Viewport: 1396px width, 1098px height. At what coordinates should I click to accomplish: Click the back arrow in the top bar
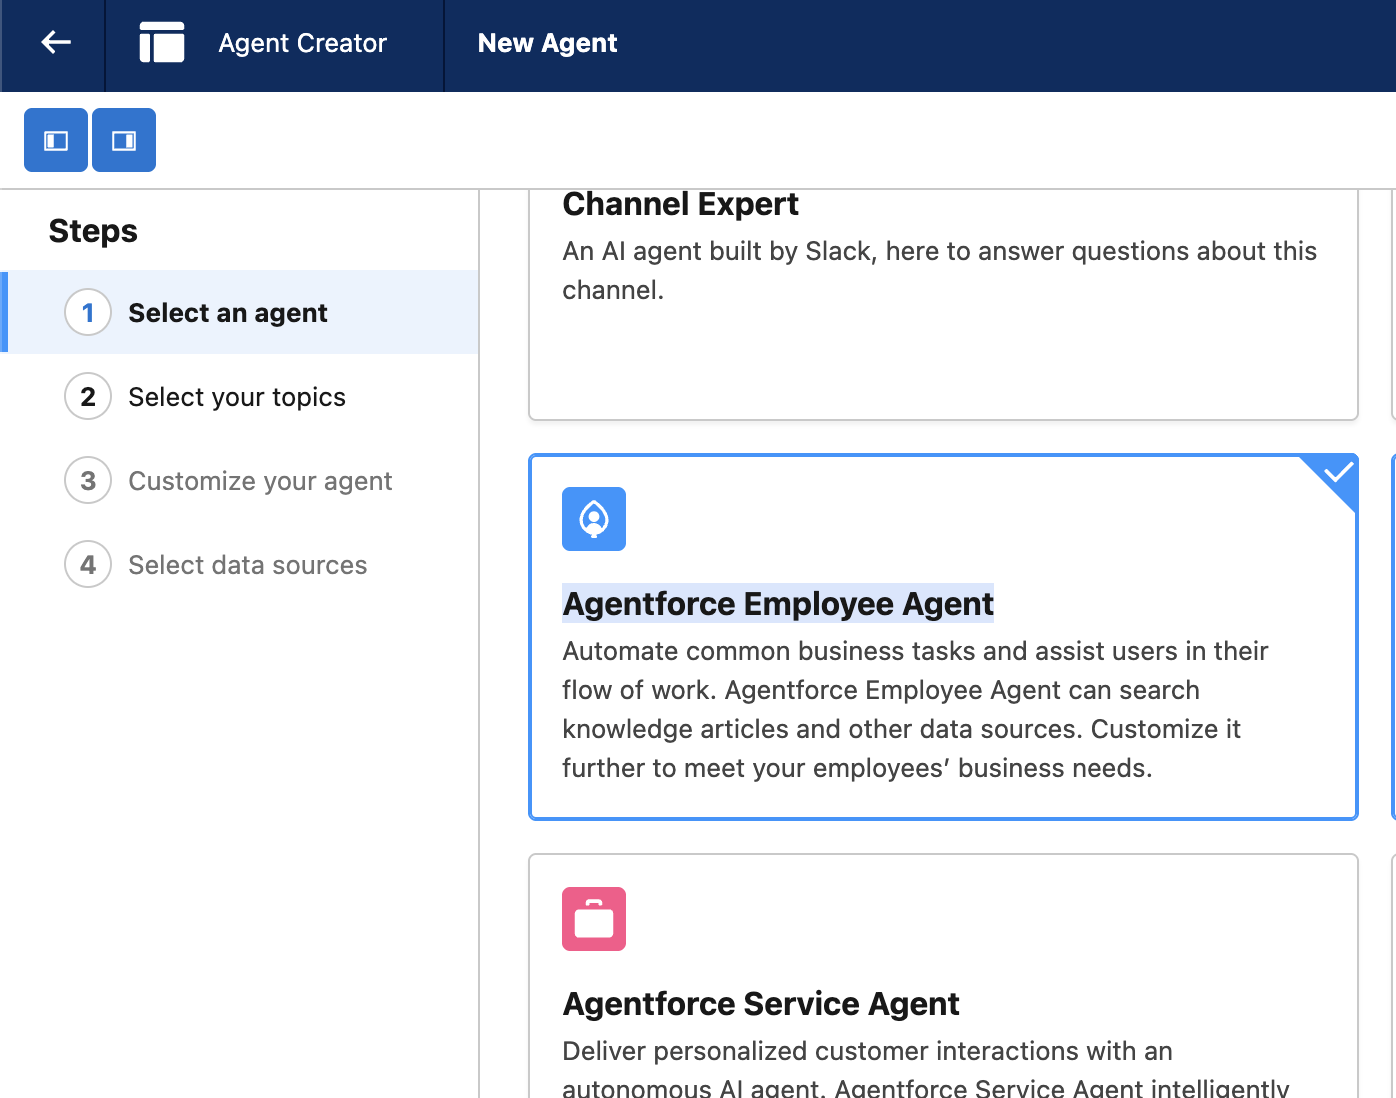tap(54, 43)
